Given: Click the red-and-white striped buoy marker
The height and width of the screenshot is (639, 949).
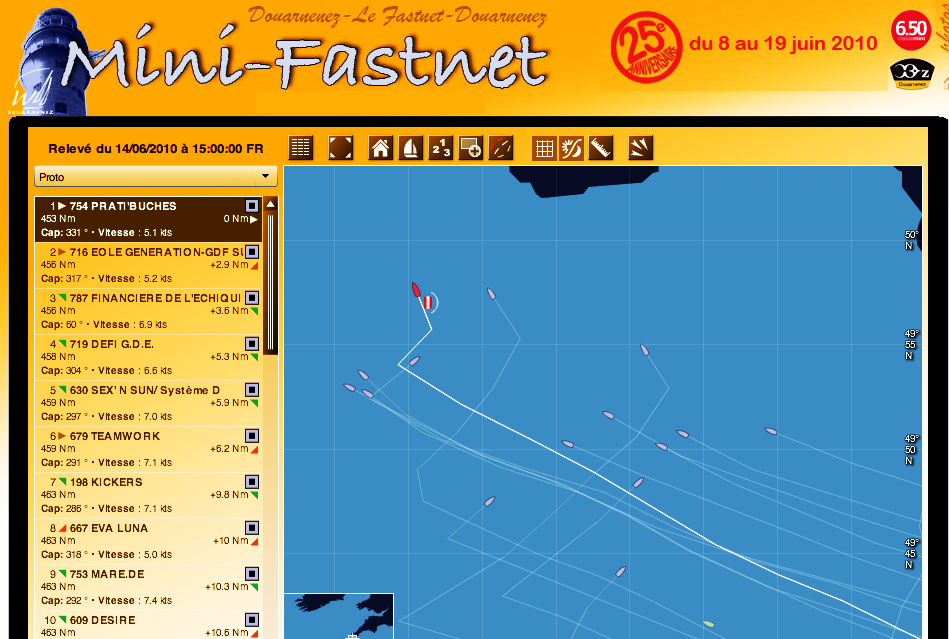Looking at the screenshot, I should (x=428, y=302).
